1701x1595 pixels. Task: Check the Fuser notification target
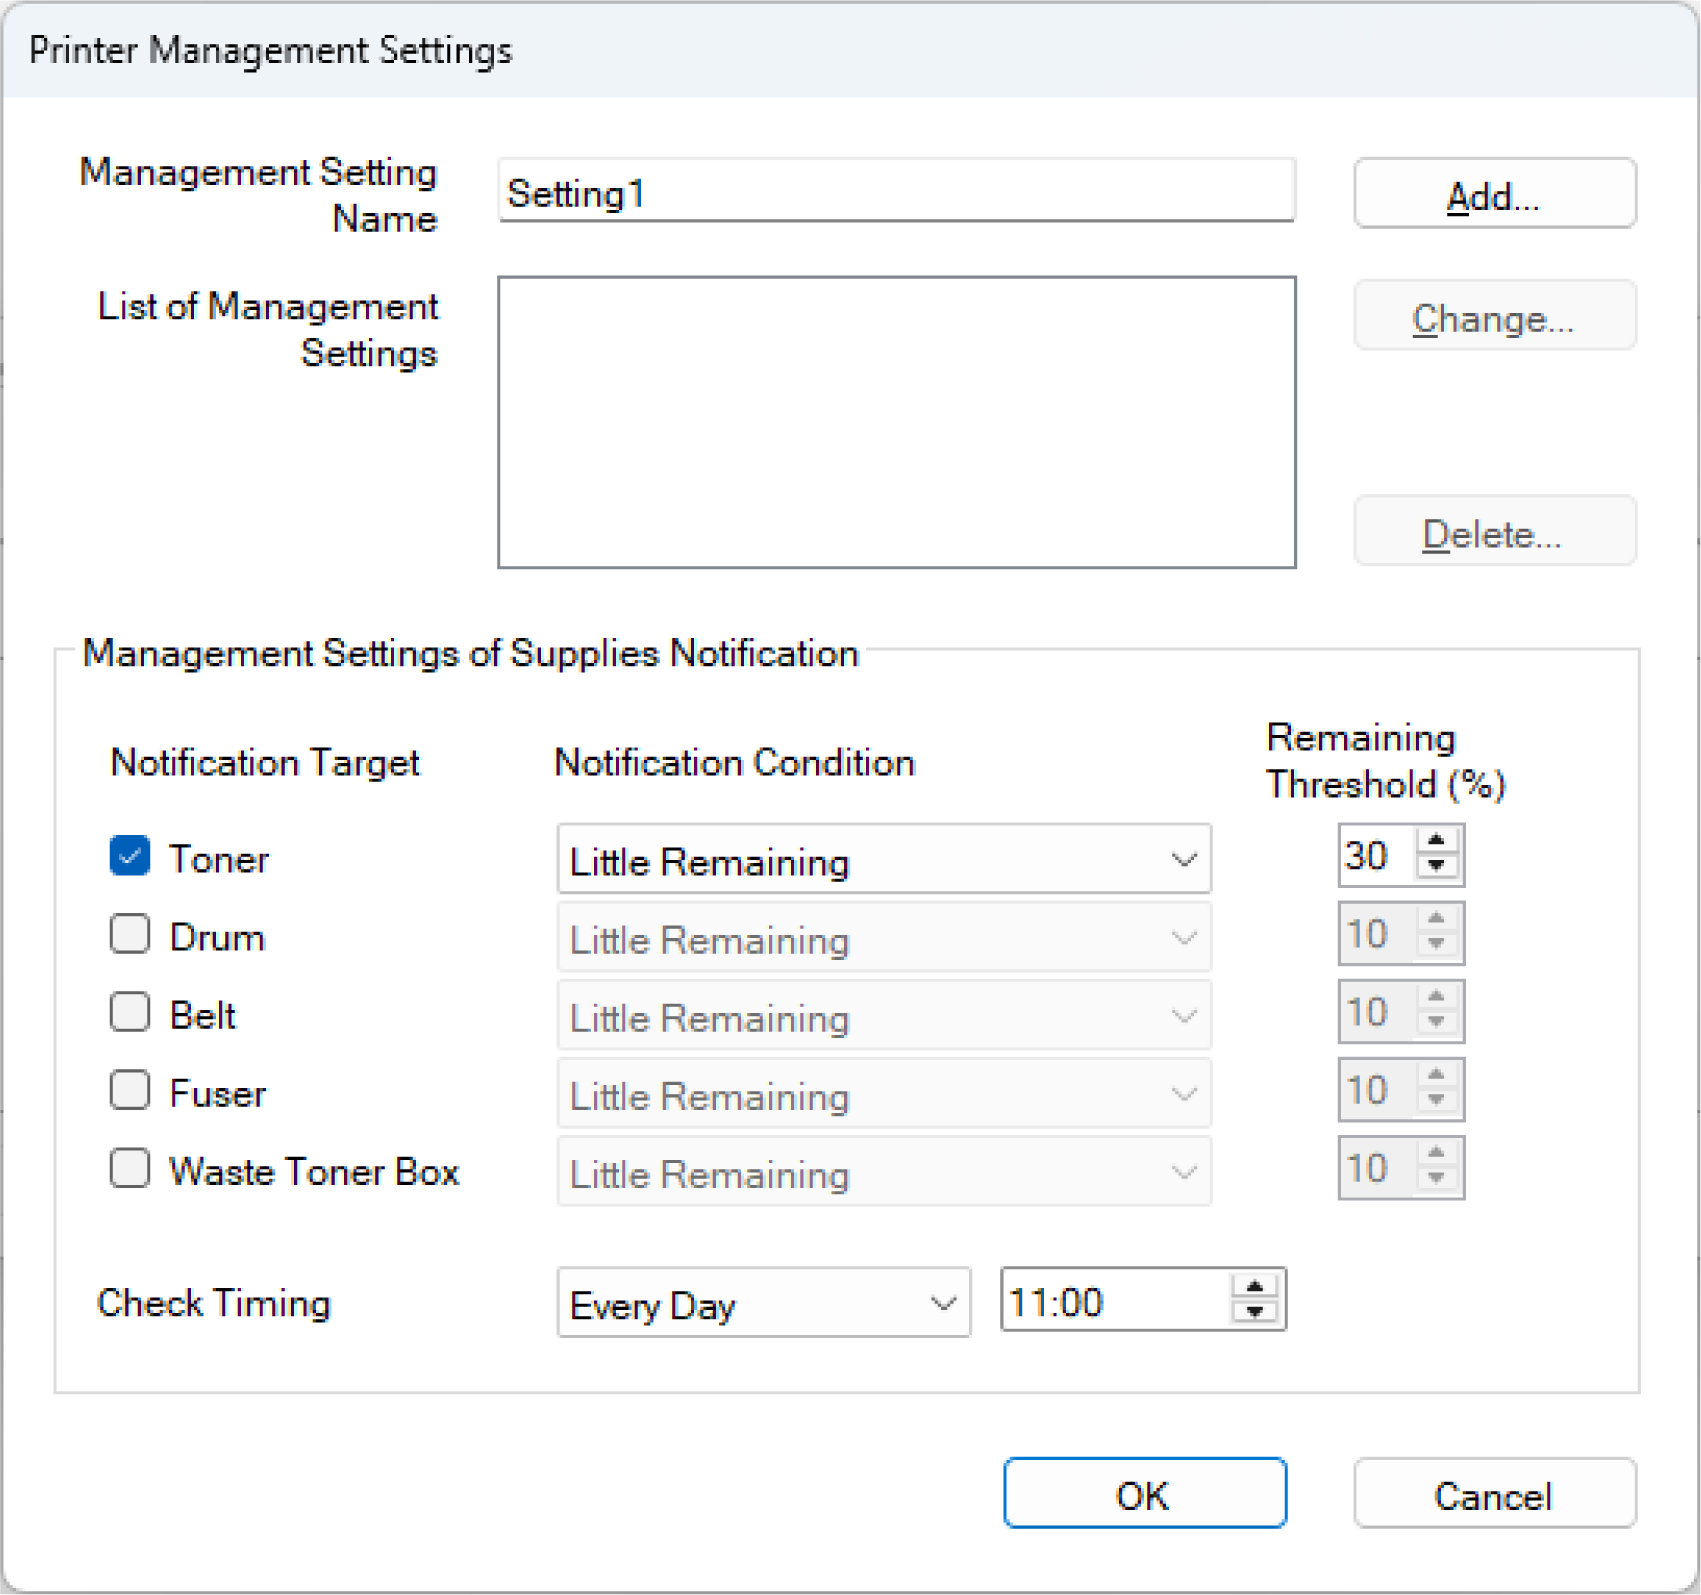point(130,1091)
